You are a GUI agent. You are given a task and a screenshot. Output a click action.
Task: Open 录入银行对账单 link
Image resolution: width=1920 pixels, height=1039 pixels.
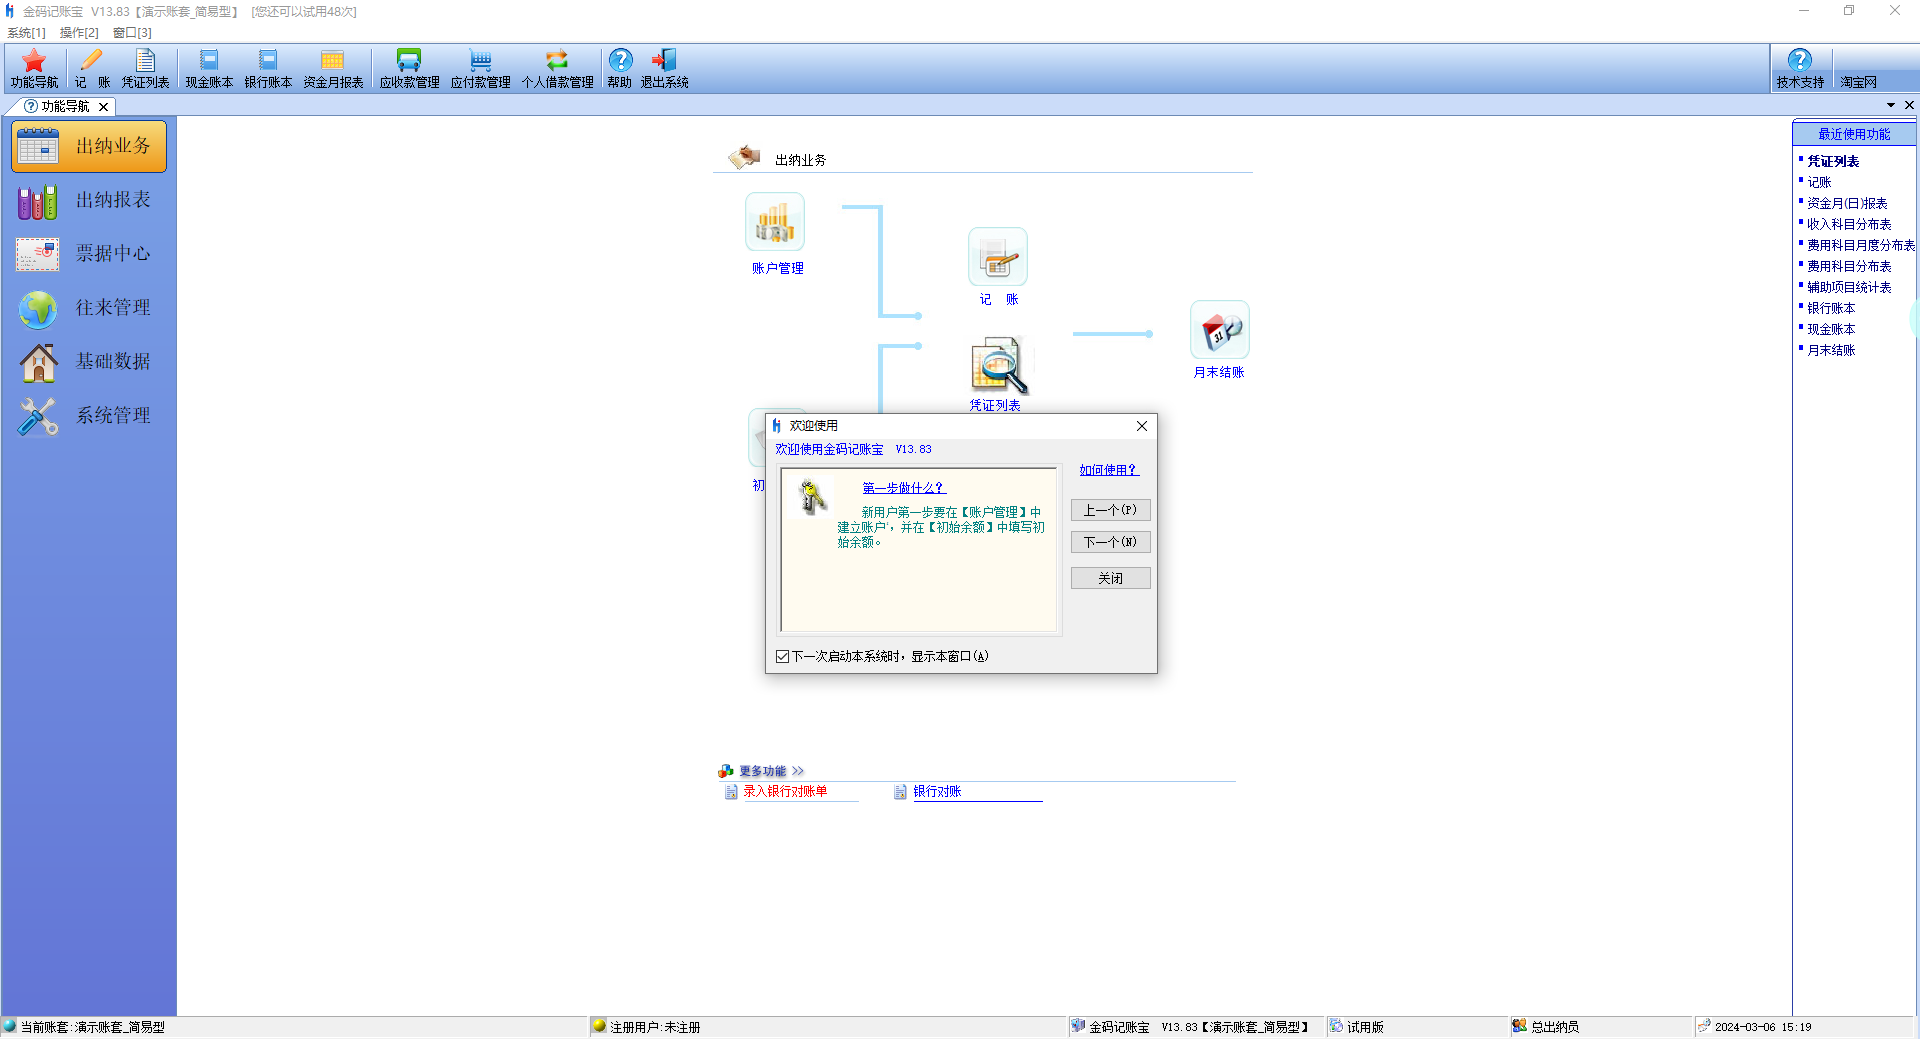pyautogui.click(x=785, y=791)
